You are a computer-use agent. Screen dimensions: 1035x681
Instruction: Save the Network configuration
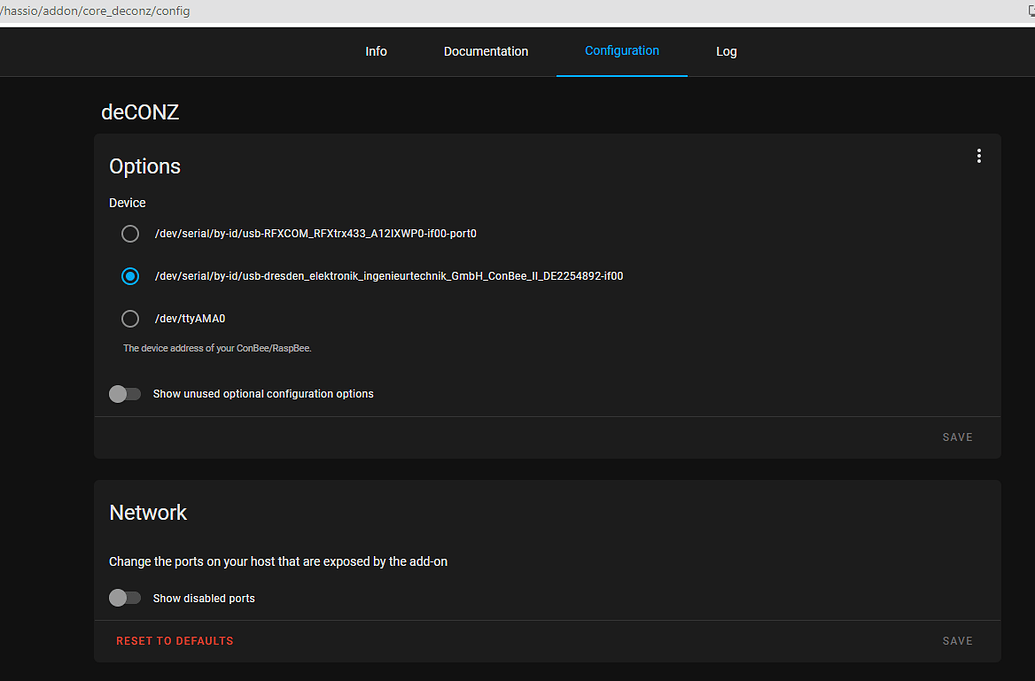[957, 640]
